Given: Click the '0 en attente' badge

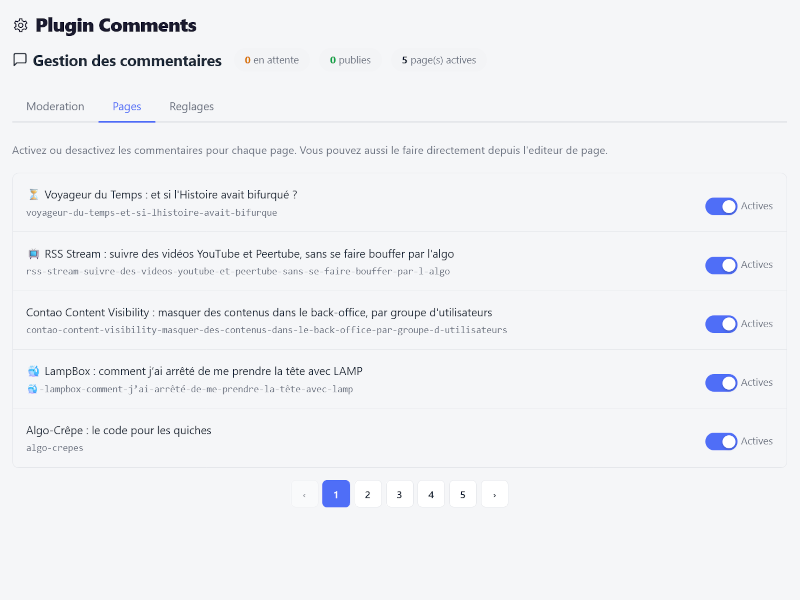Looking at the screenshot, I should (x=272, y=60).
